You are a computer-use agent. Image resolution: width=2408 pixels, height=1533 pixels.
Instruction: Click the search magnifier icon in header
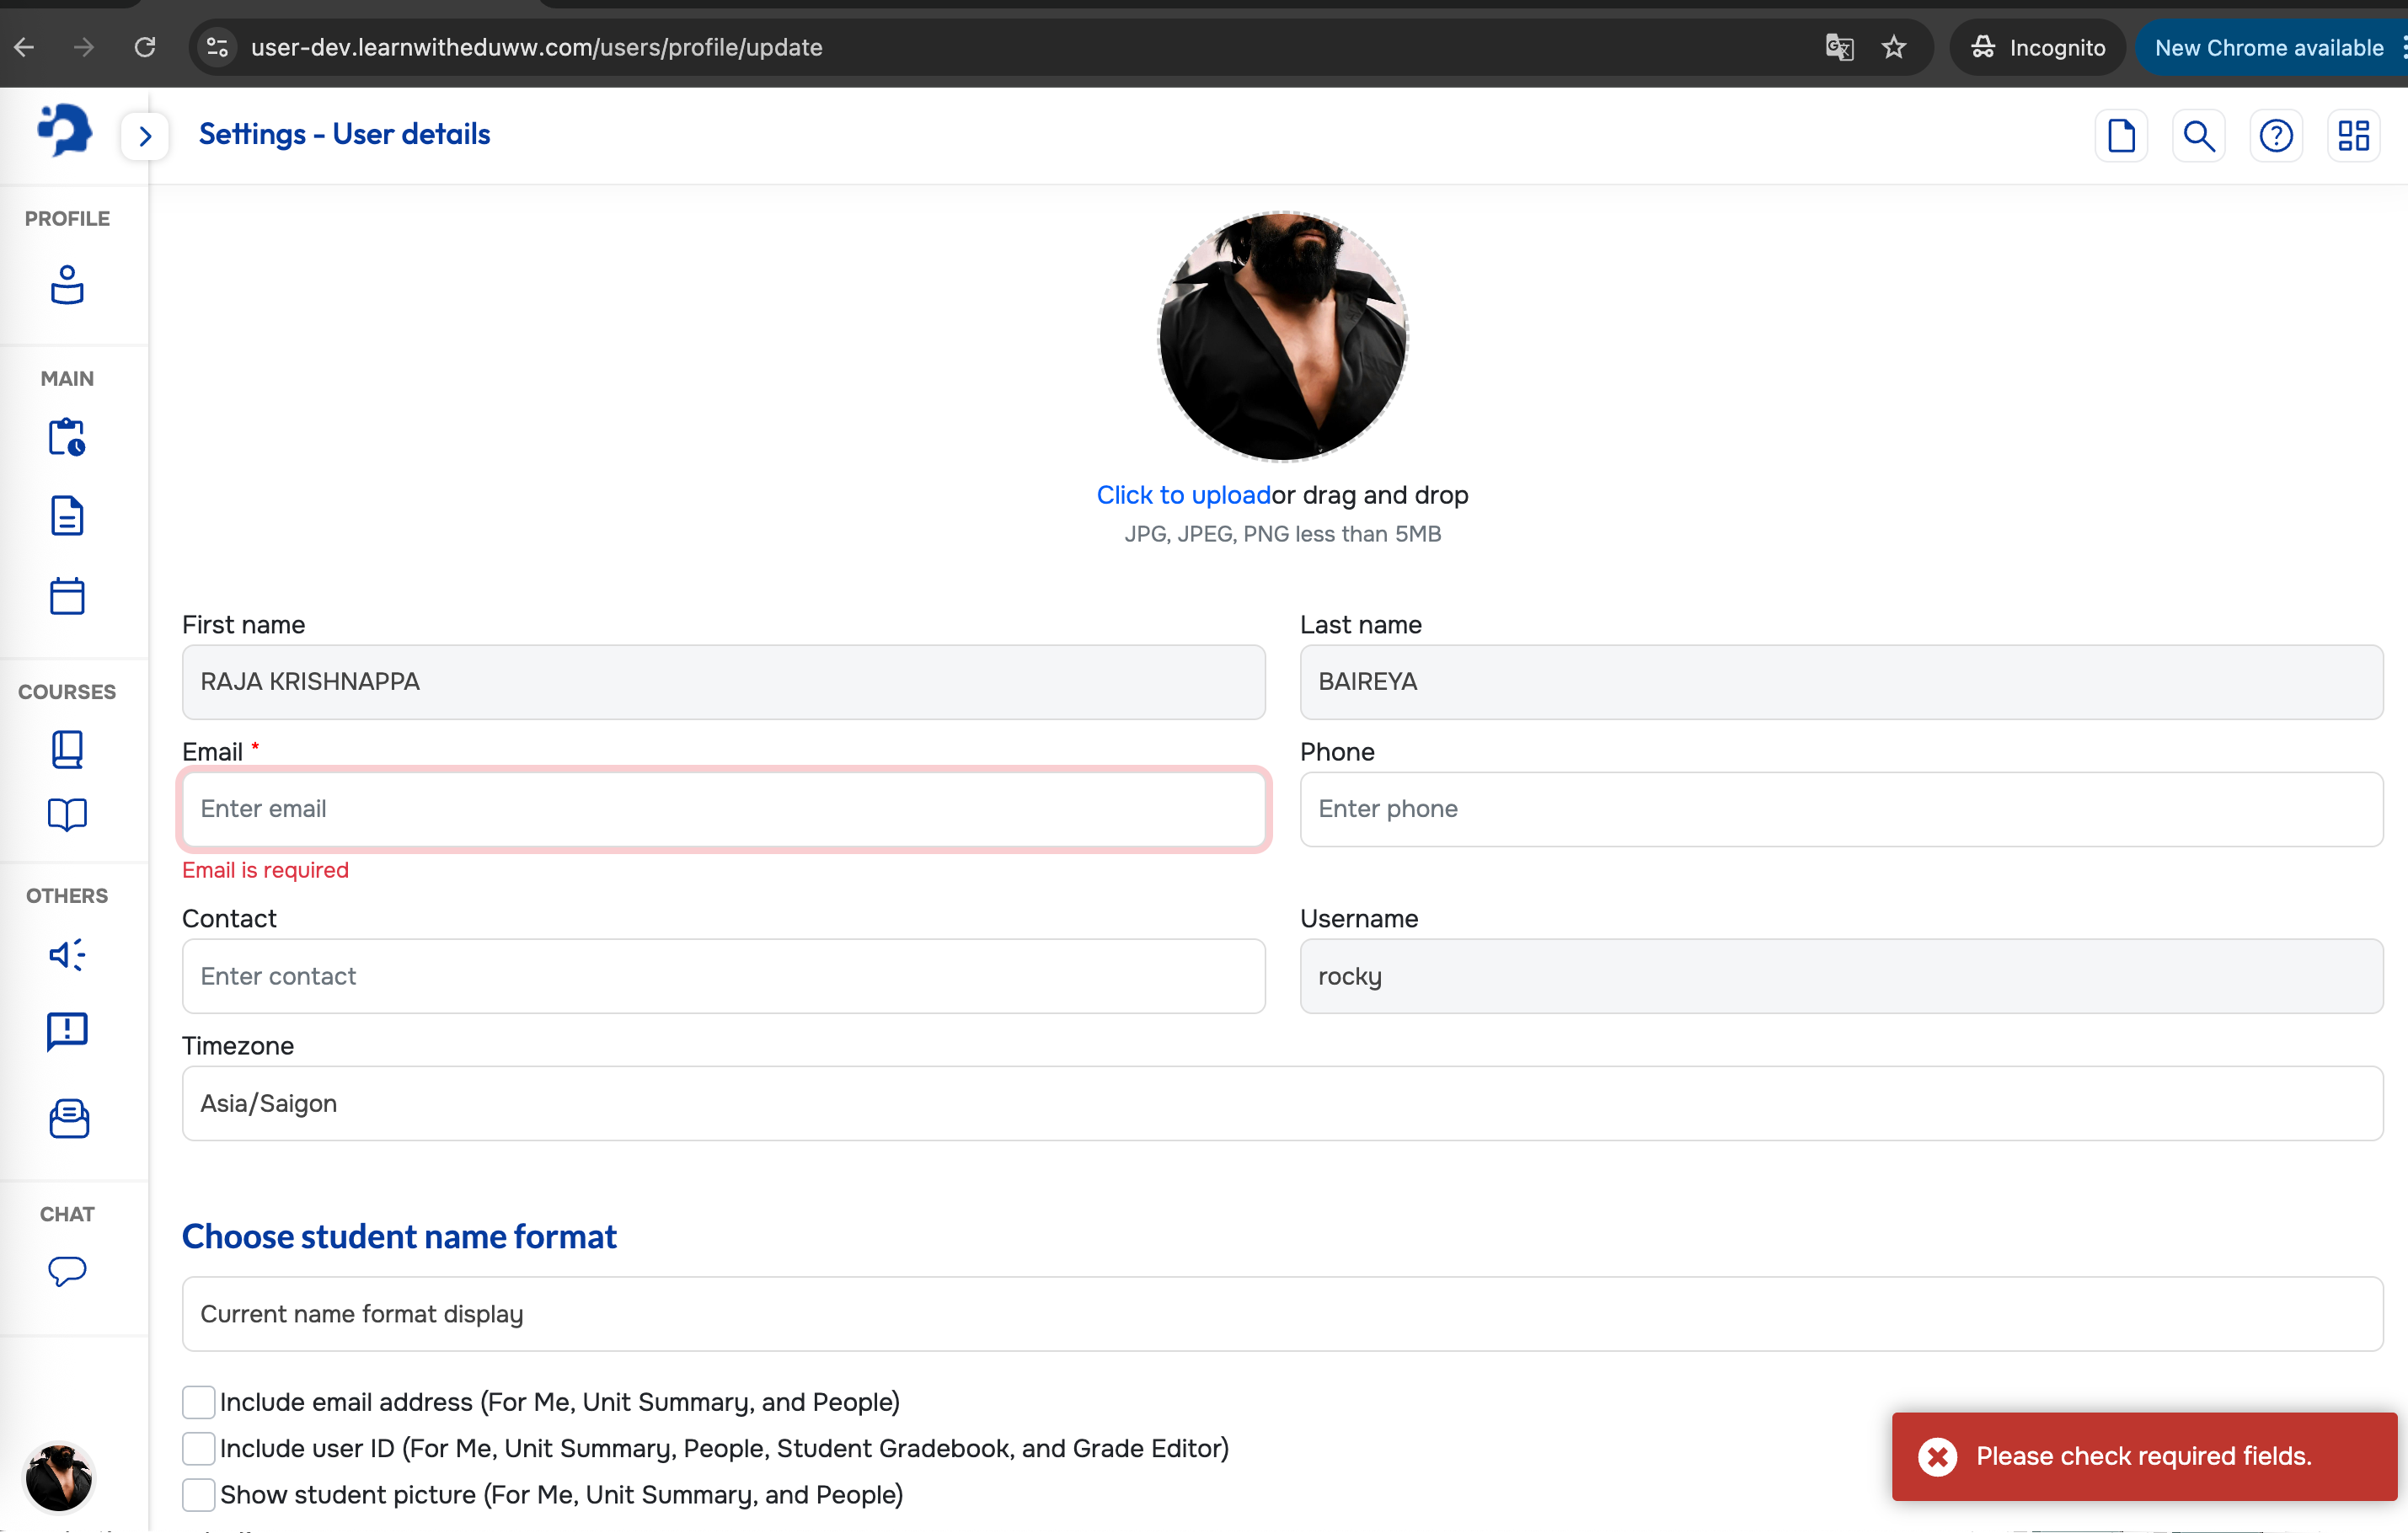[2198, 135]
